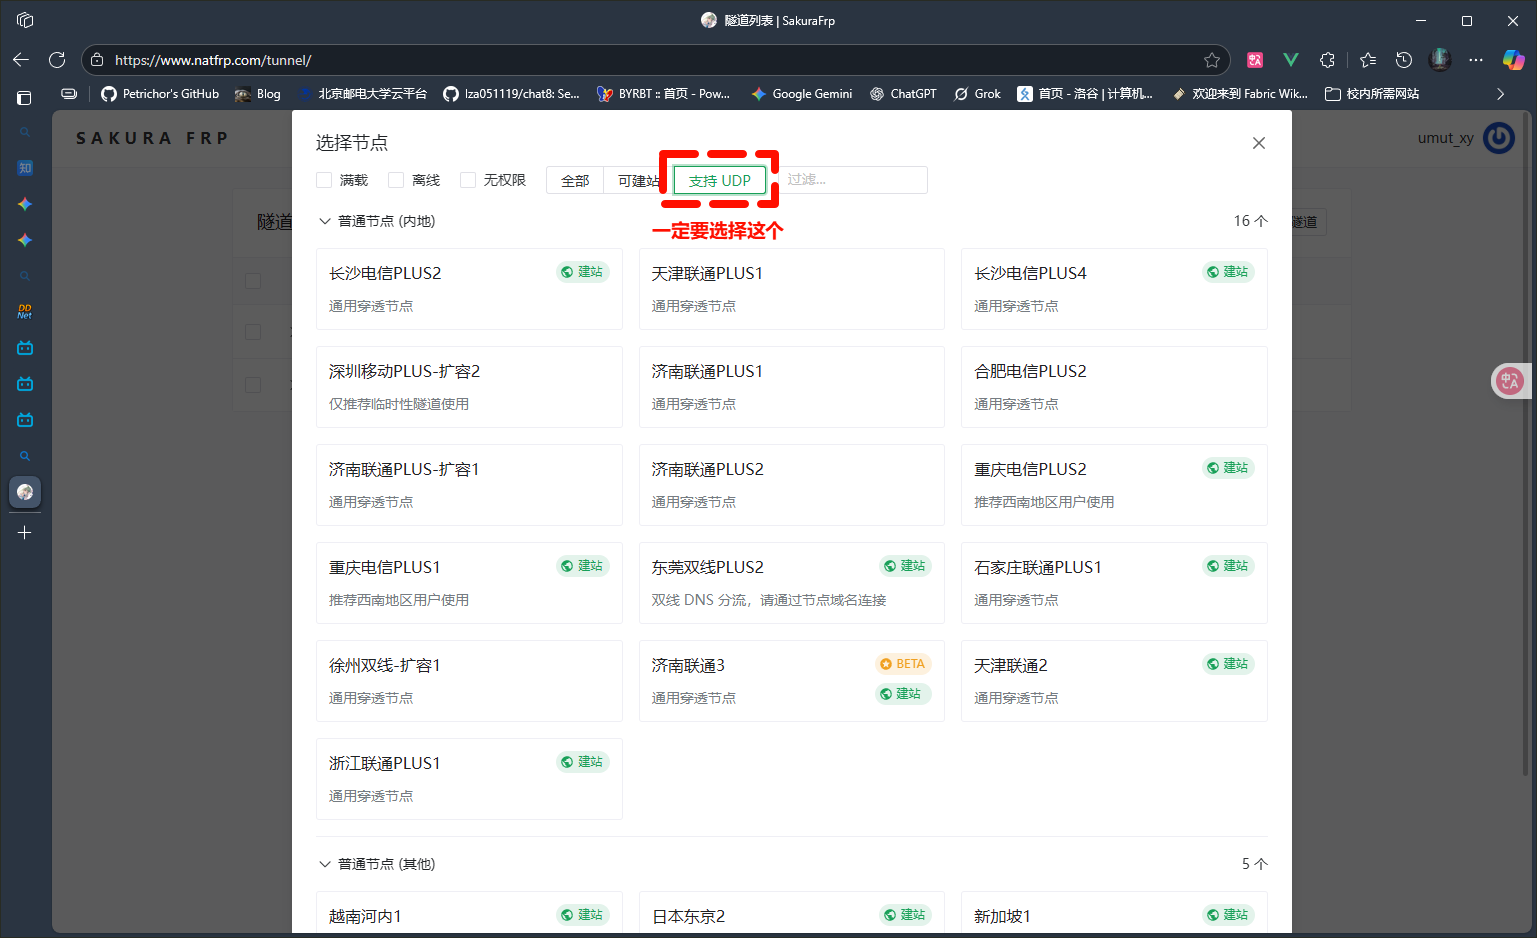Open ChatGPT from the bookmarks bar

(903, 93)
